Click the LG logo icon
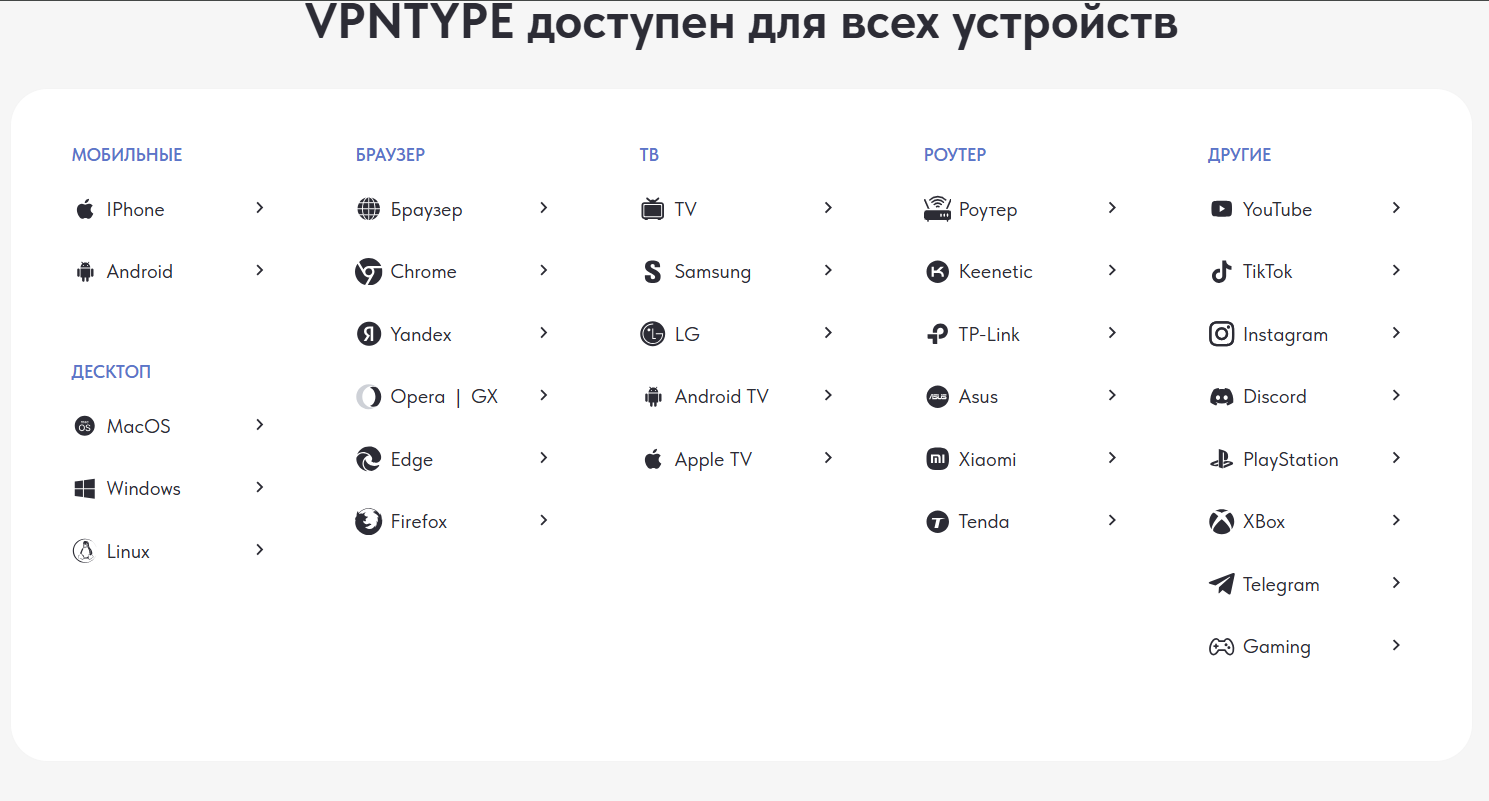This screenshot has height=801, width=1489. tap(653, 334)
